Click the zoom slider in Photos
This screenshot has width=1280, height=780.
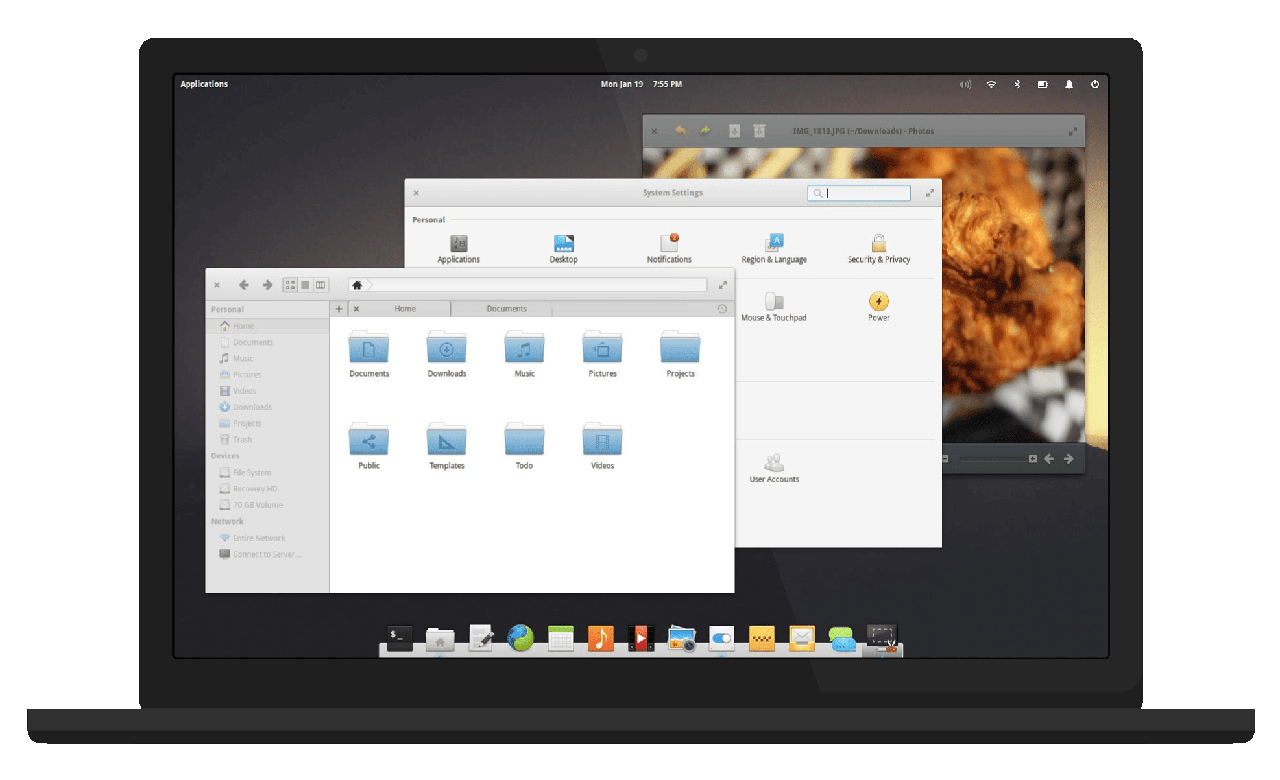click(x=990, y=459)
